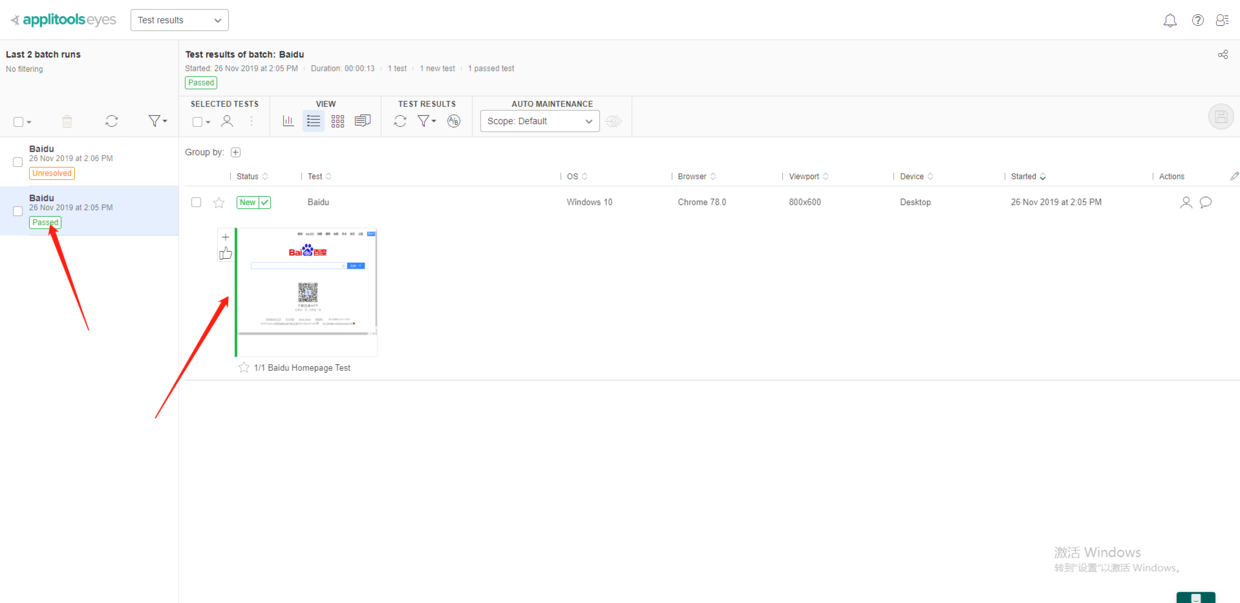Tick the Passed Baidu batch checkbox
Screen dimensions: 1240x603
[x=18, y=211]
